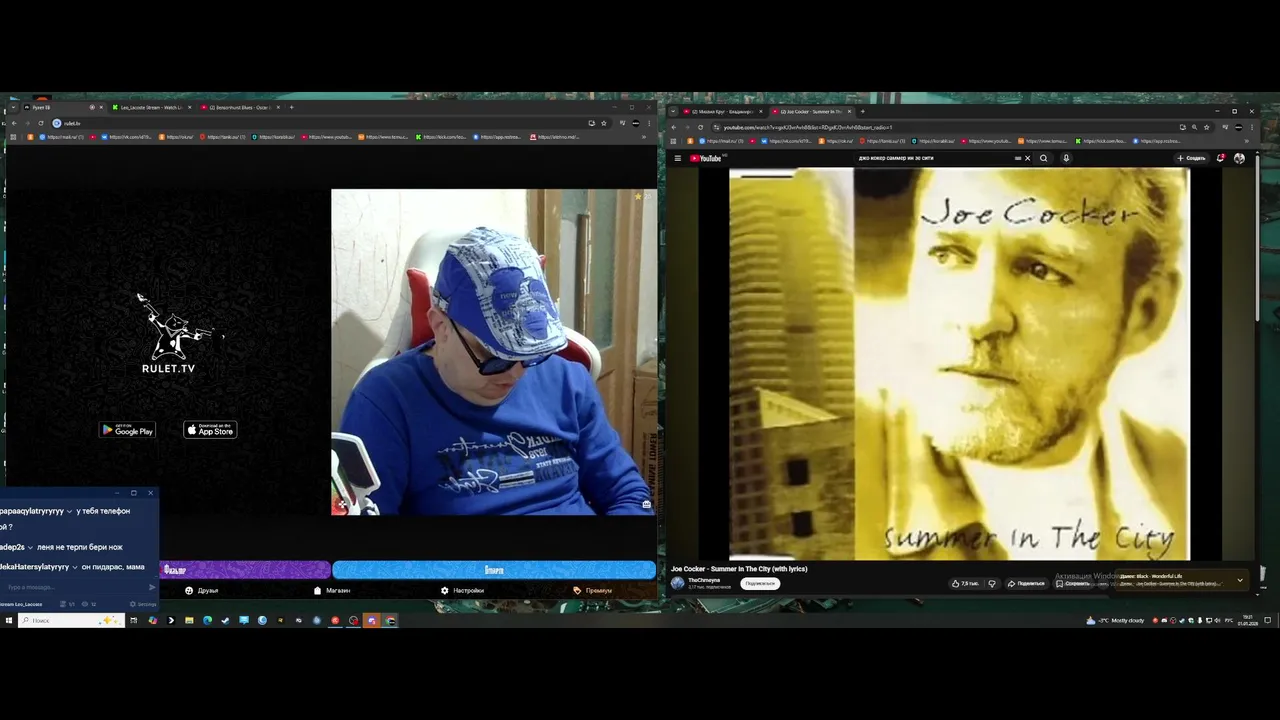1280x720 pixels.
Task: Go to YouTube home via logo
Action: click(x=706, y=158)
